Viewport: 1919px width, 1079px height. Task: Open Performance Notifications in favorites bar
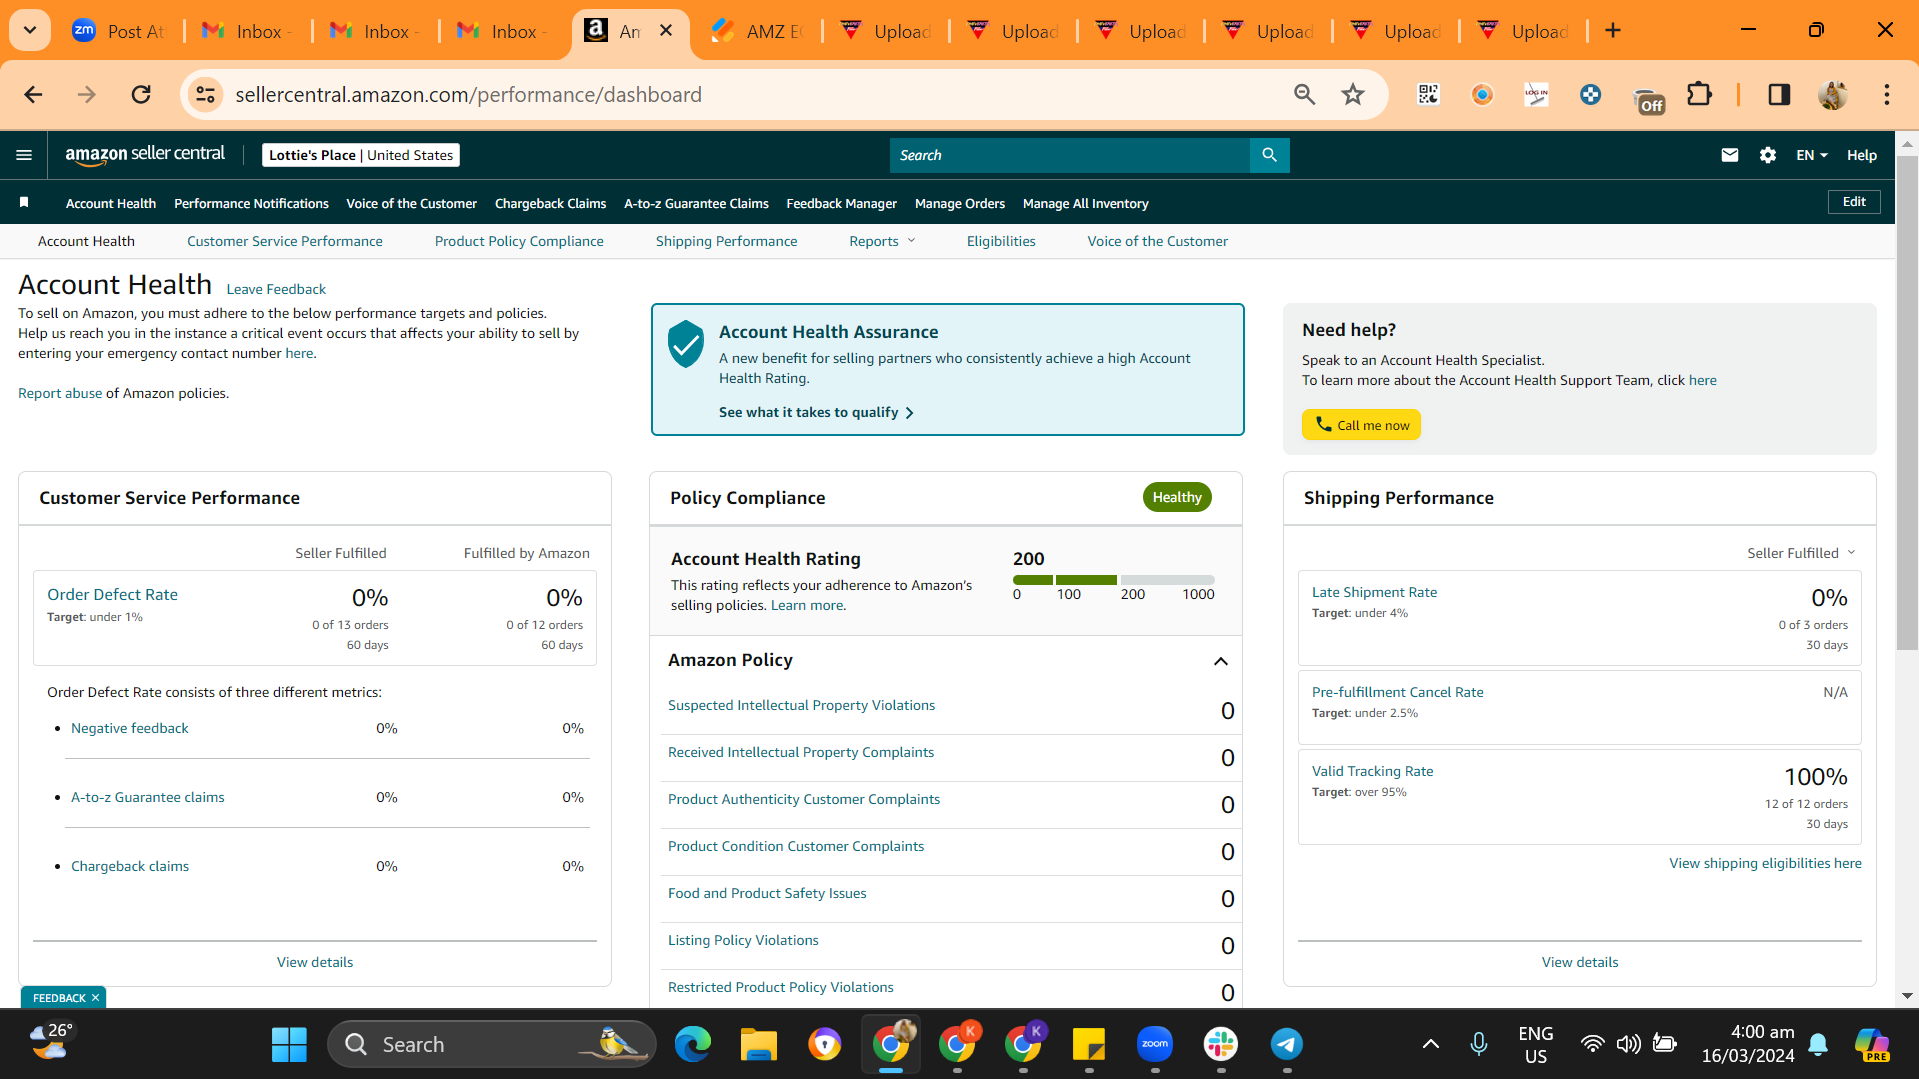[x=251, y=203]
